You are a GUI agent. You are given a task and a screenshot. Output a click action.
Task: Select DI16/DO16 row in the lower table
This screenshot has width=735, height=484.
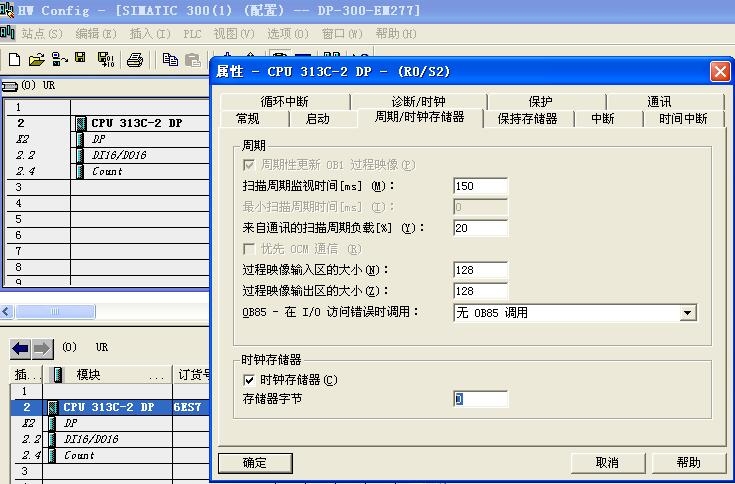pos(110,439)
